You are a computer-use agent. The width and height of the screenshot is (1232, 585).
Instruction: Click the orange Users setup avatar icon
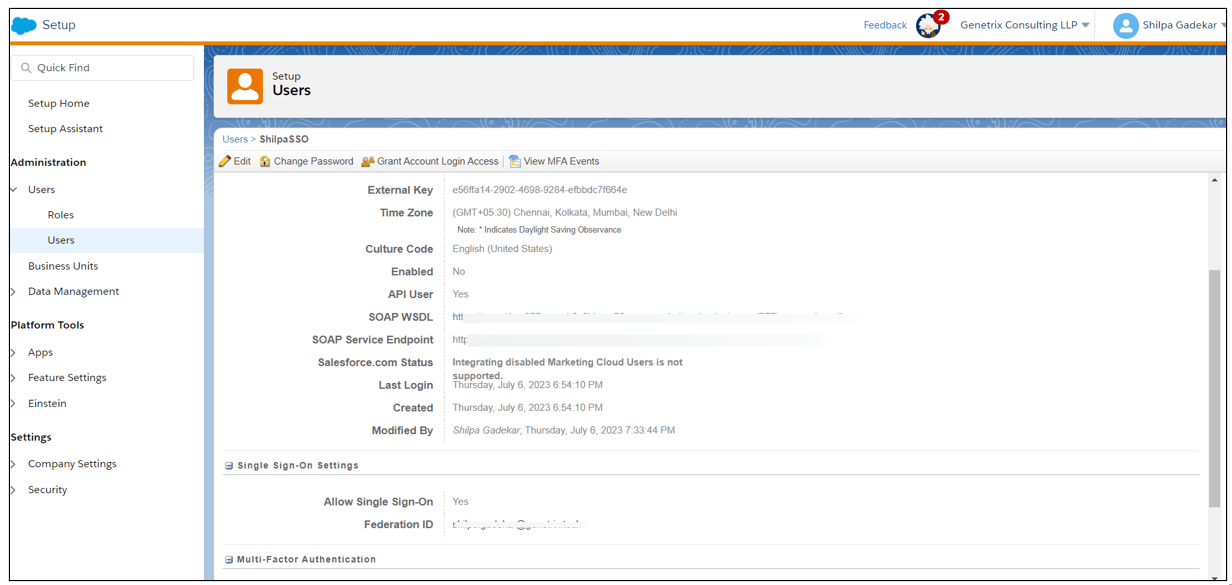click(x=243, y=85)
